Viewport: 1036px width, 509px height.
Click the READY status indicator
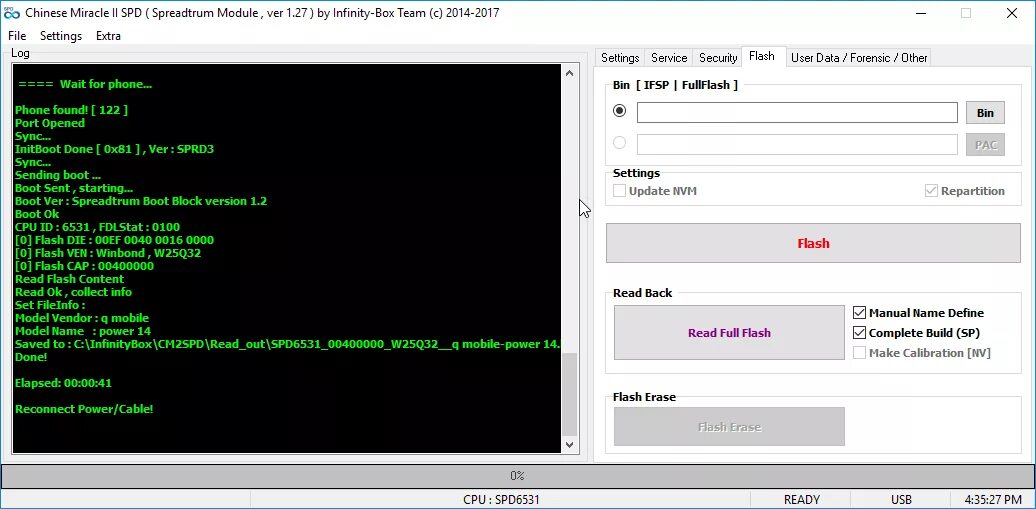point(801,500)
